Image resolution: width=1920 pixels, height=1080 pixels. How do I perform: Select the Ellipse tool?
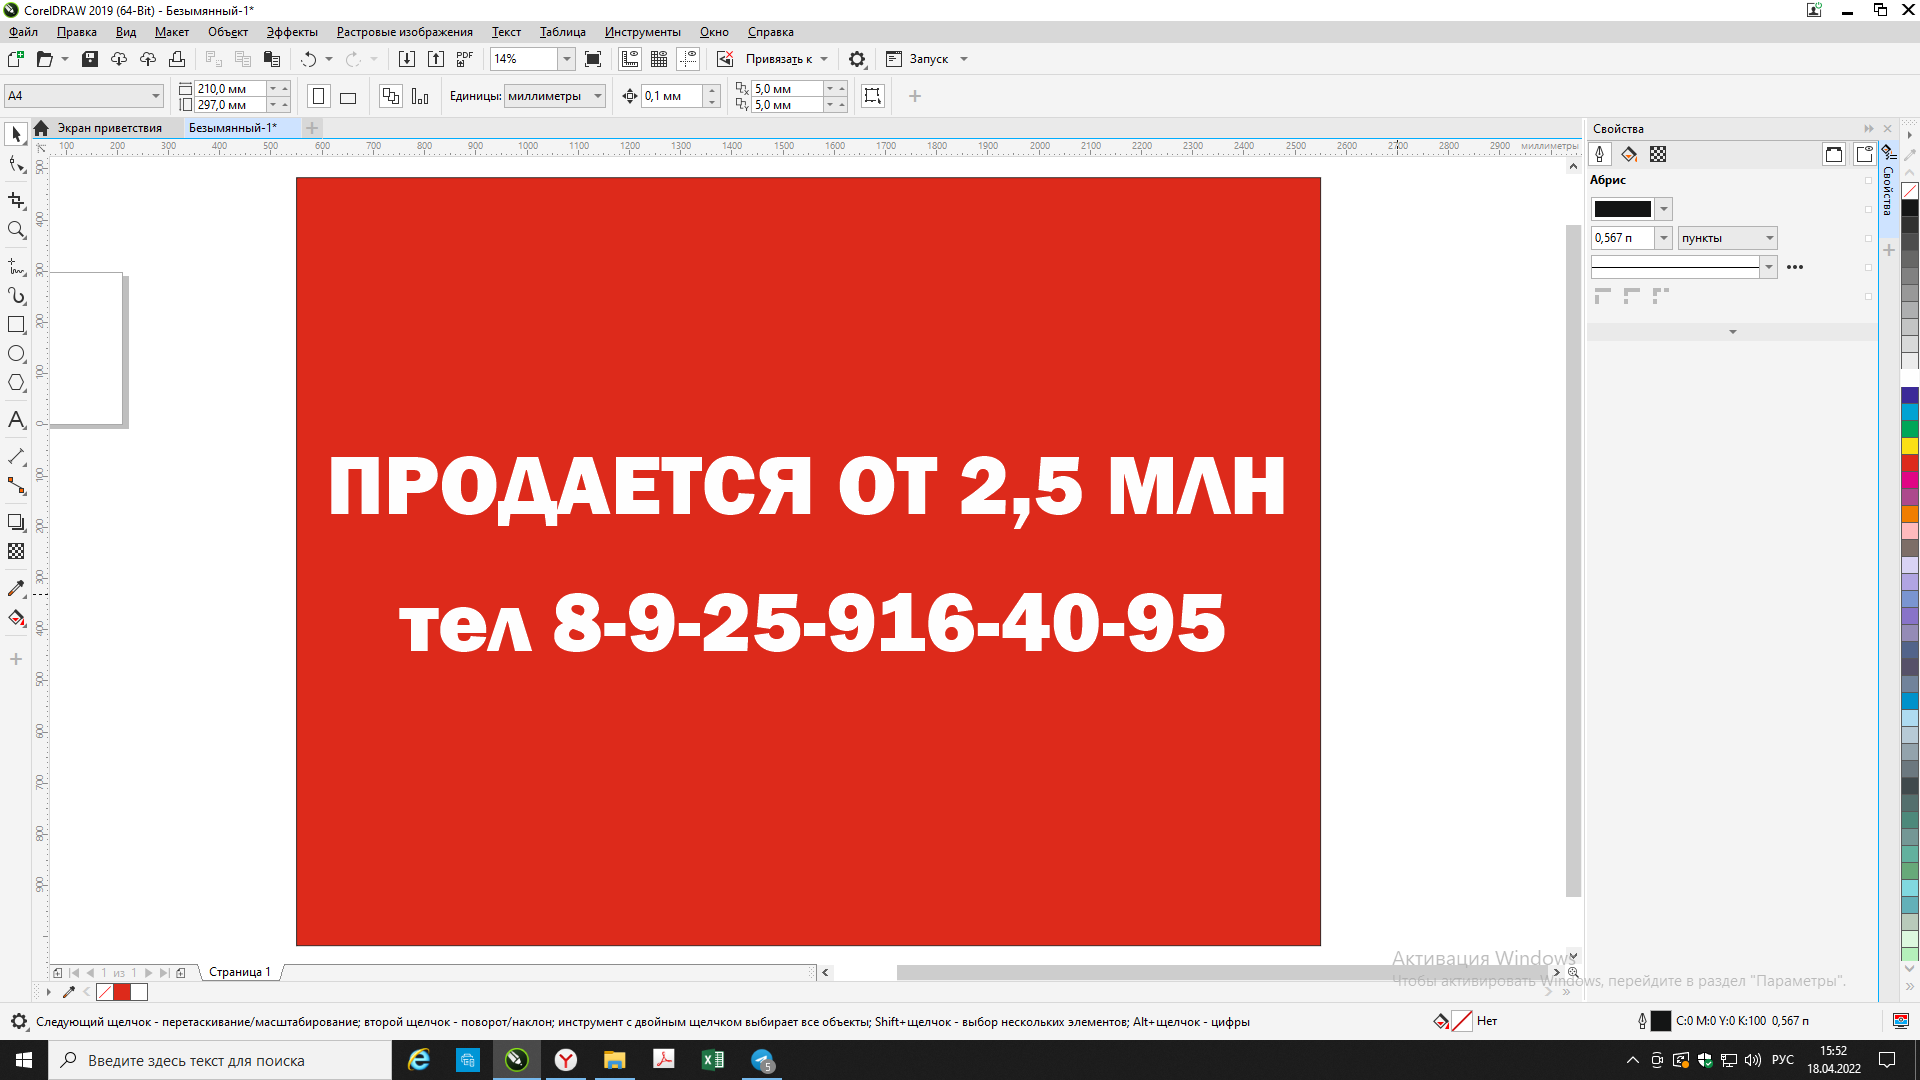(x=16, y=354)
